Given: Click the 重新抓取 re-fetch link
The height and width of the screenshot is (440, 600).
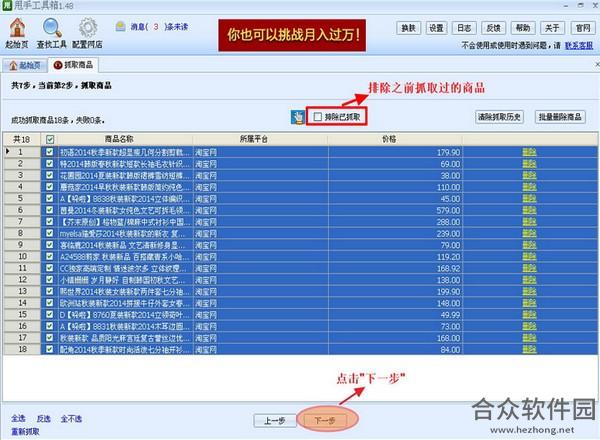Looking at the screenshot, I should pos(25,432).
